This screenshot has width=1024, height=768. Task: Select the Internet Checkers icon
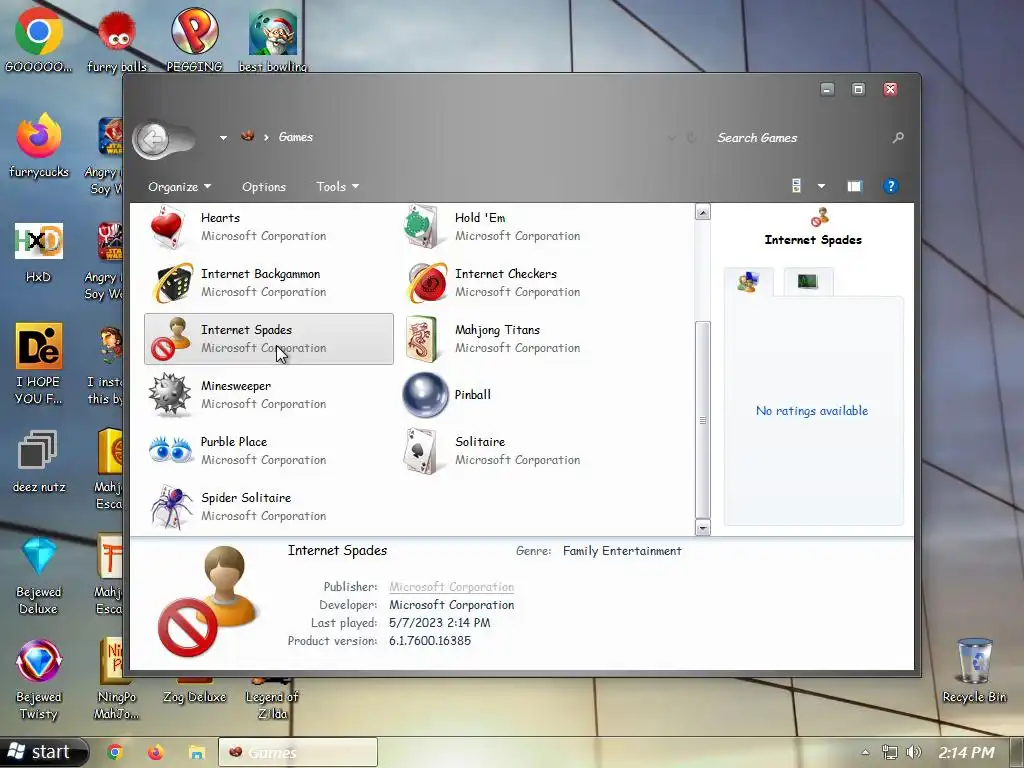426,283
